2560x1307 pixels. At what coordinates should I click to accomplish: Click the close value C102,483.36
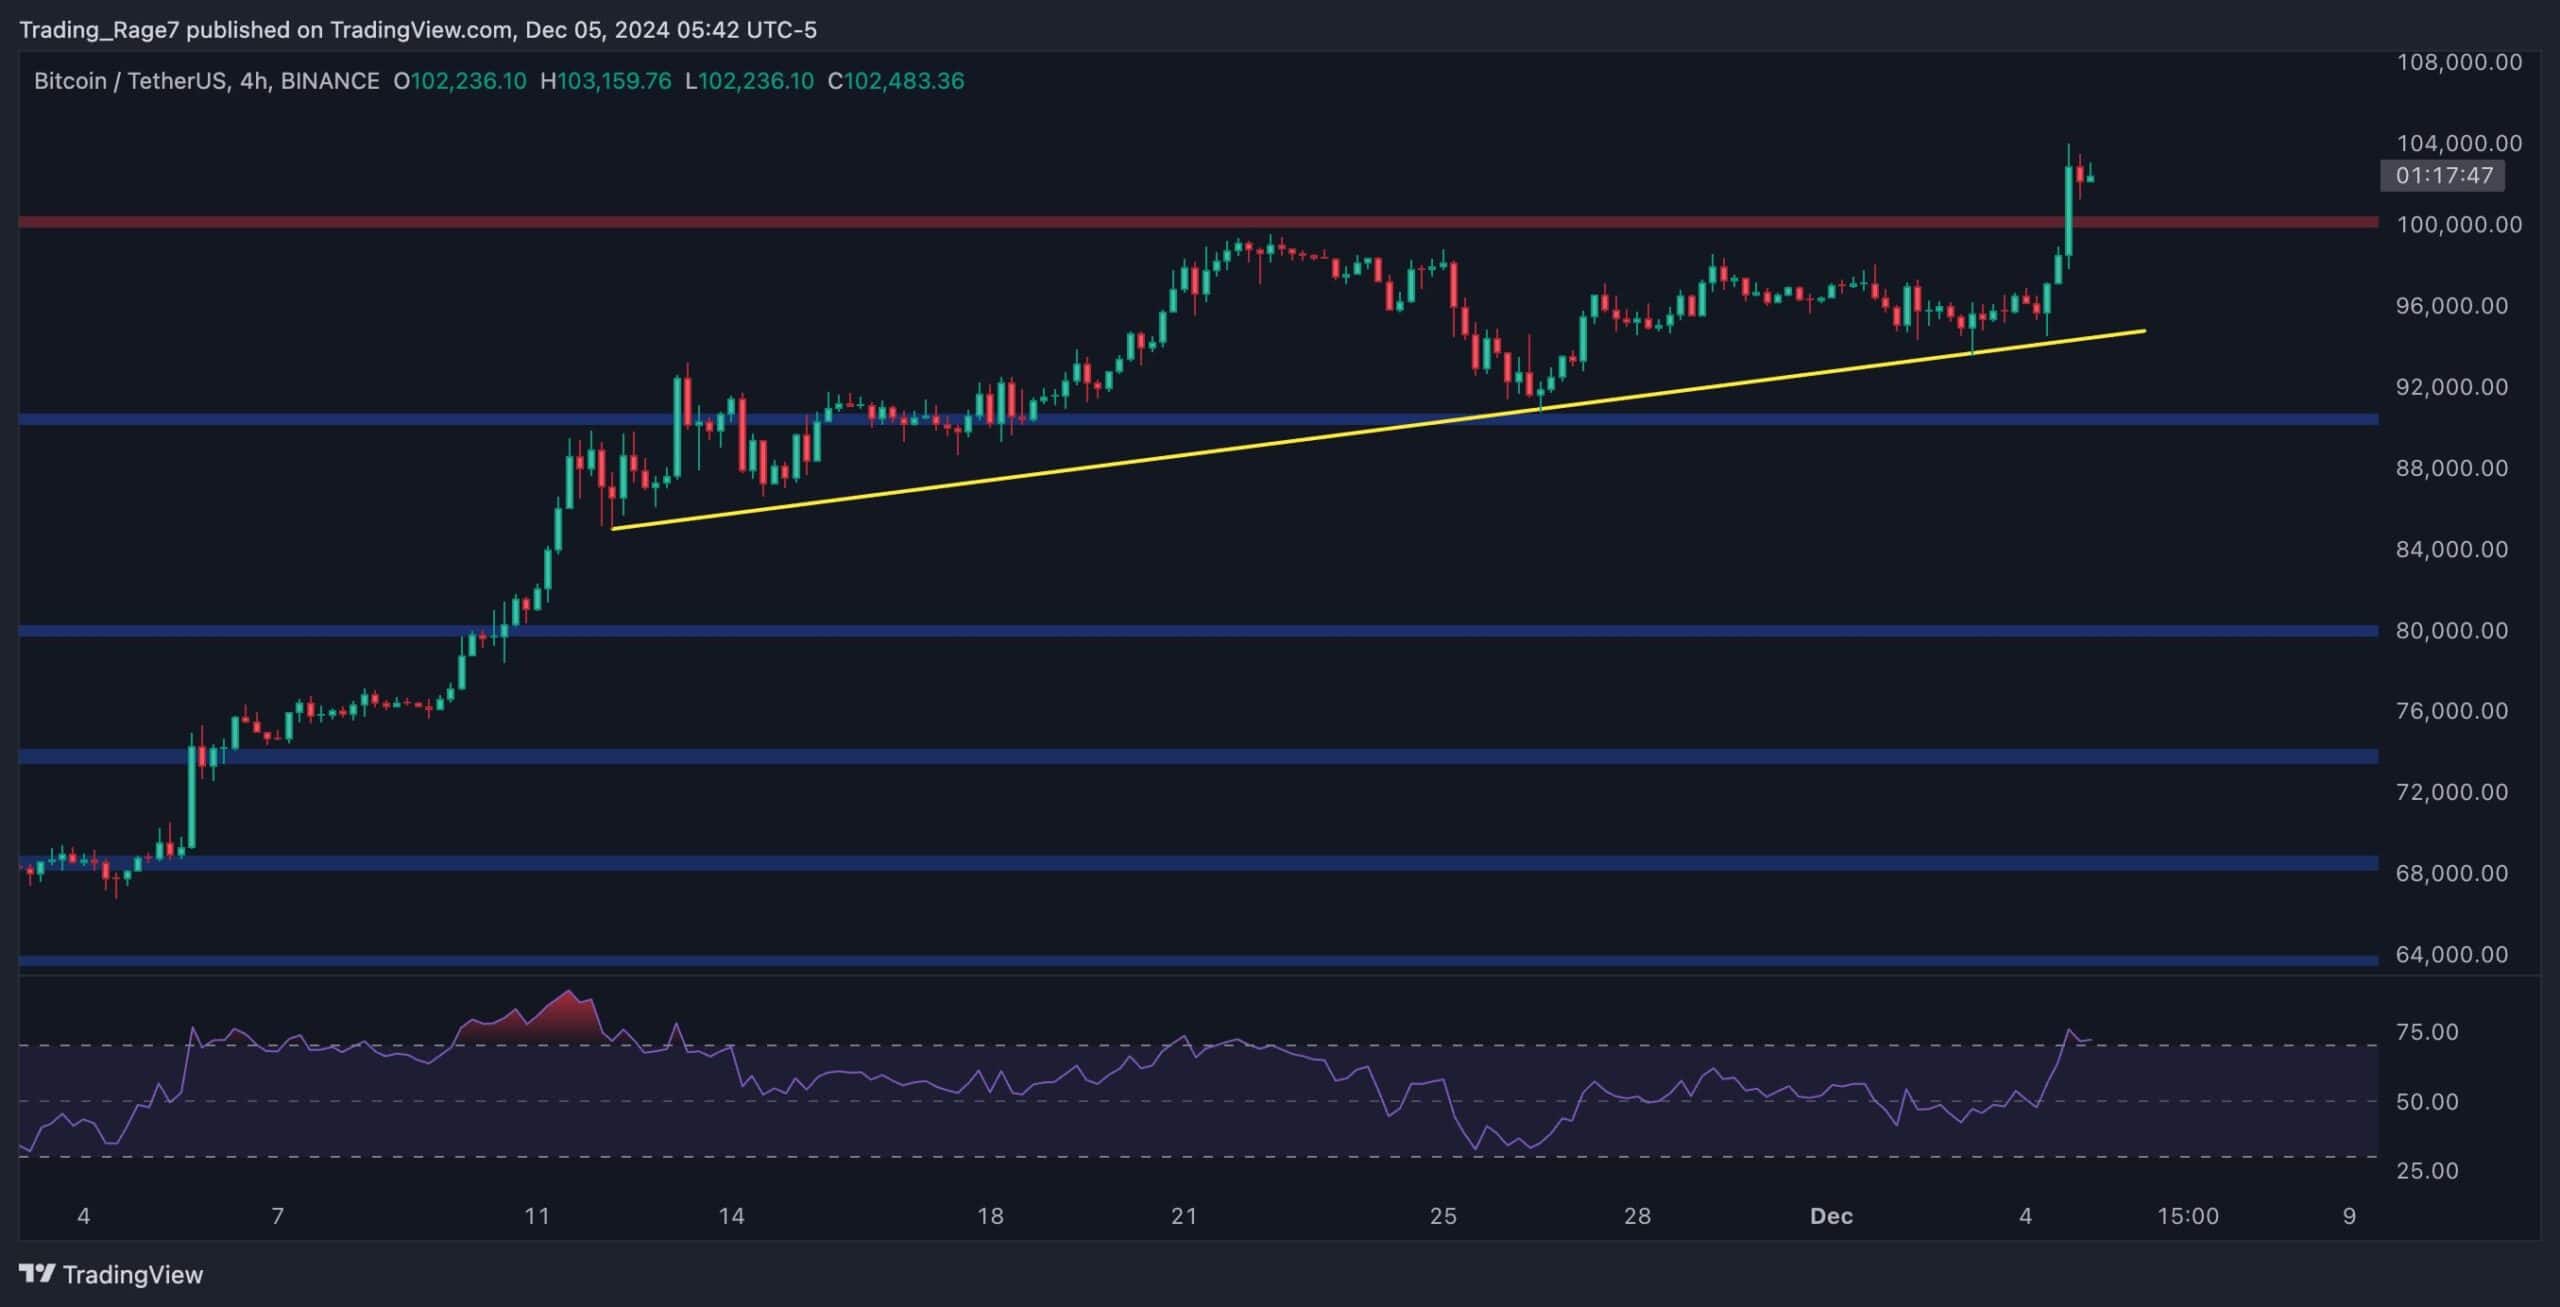click(896, 81)
